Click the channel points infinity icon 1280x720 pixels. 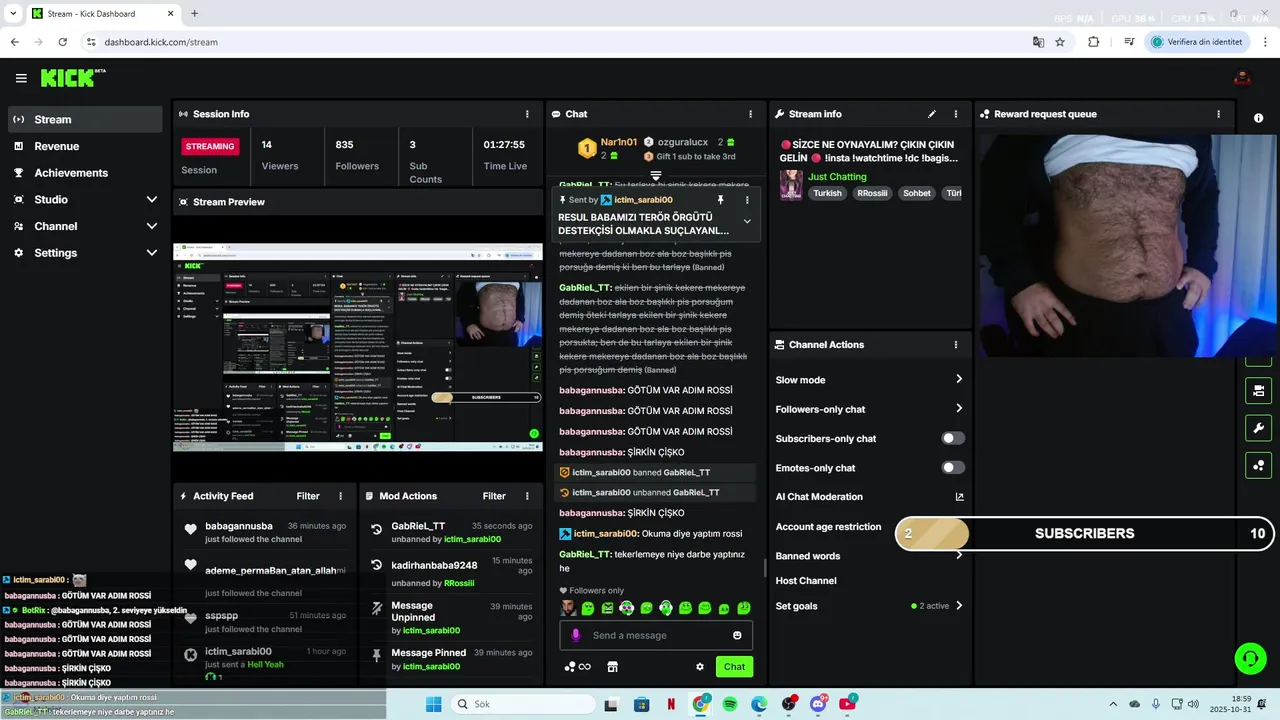point(585,667)
